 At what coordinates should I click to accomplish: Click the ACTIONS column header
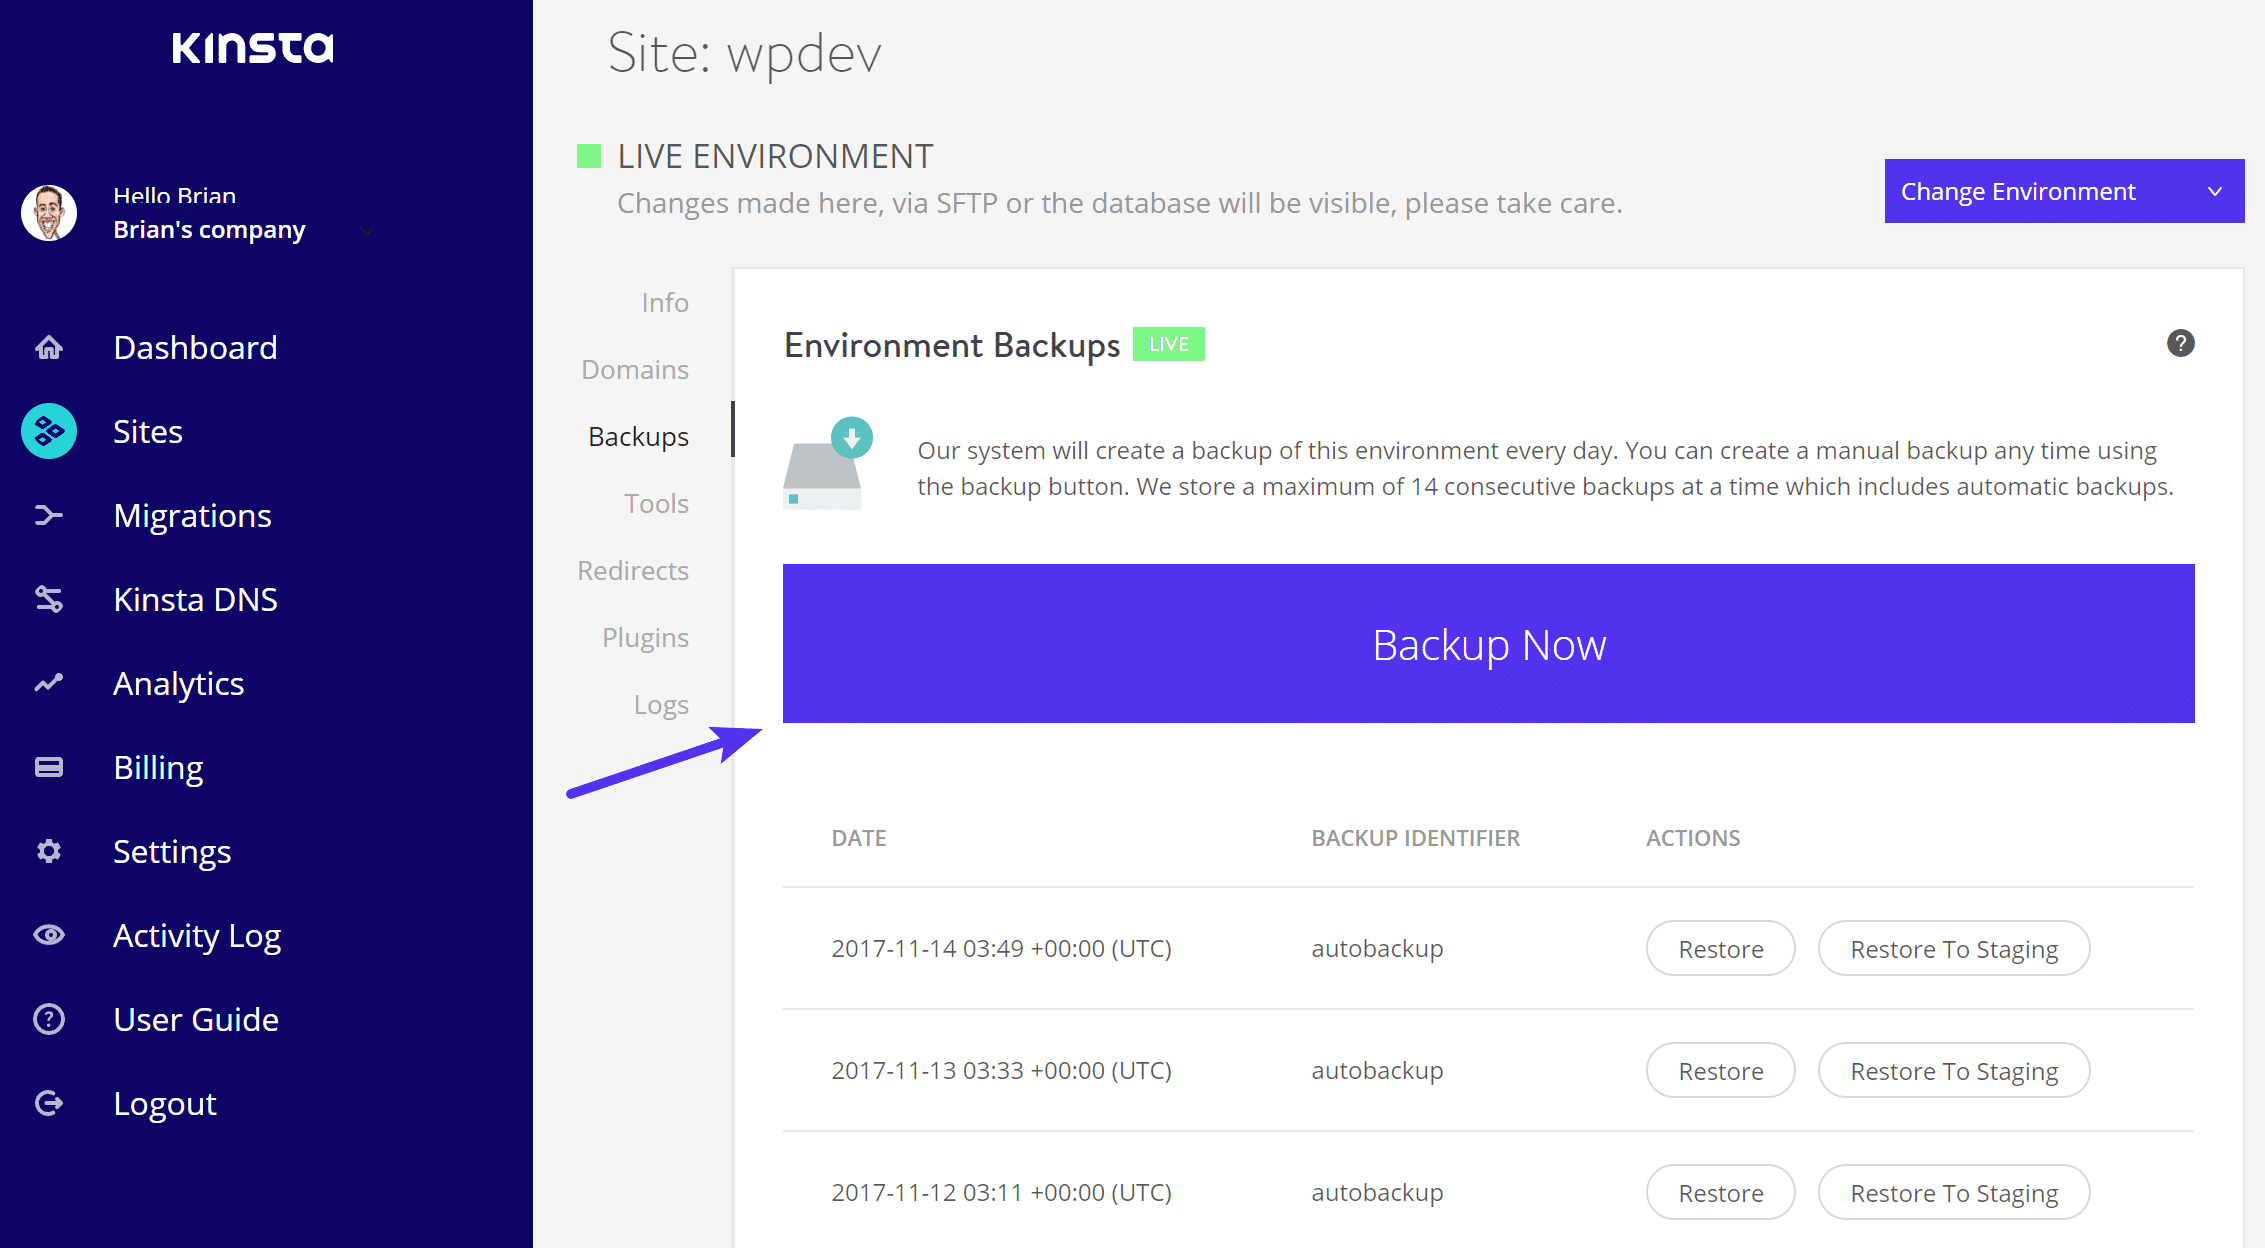click(1693, 838)
